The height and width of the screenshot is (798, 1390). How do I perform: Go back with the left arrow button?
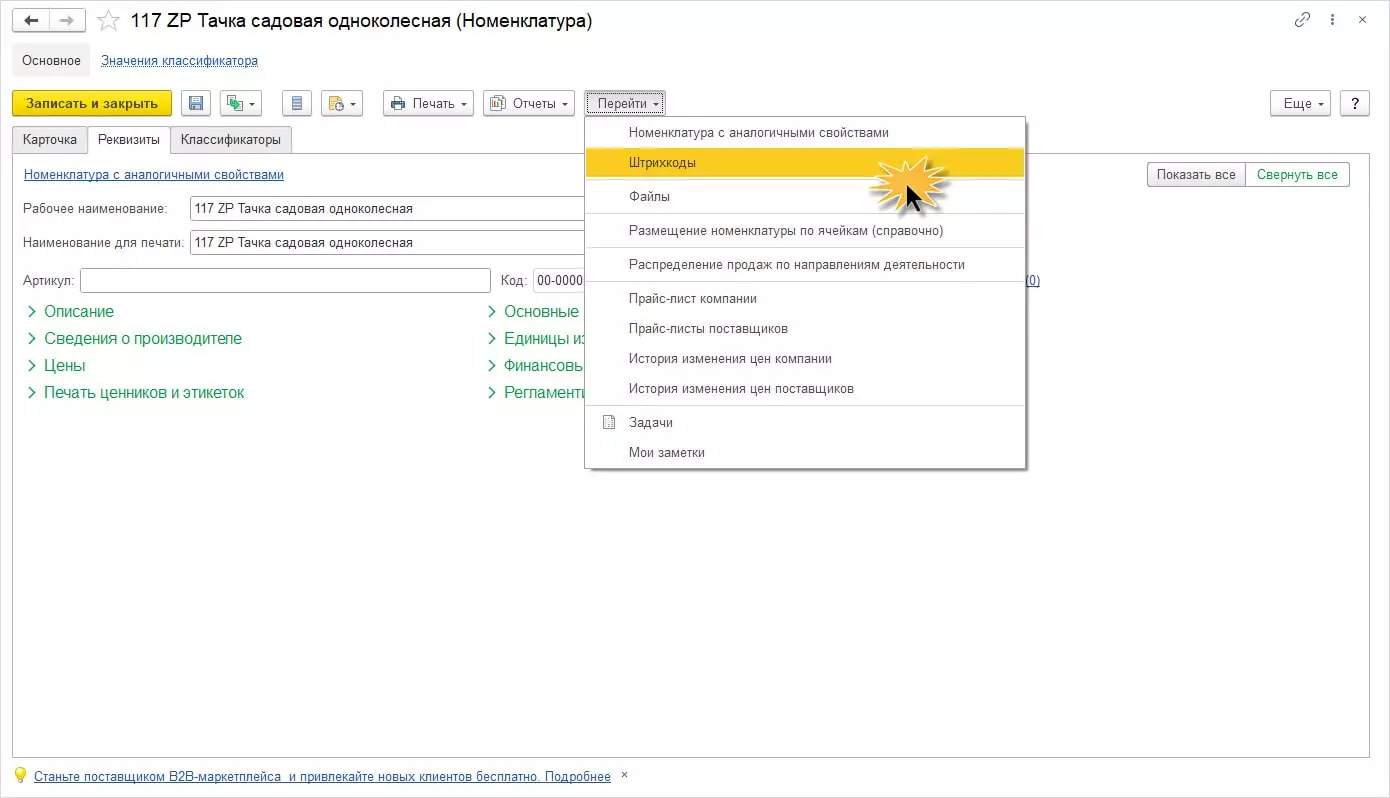[x=31, y=20]
